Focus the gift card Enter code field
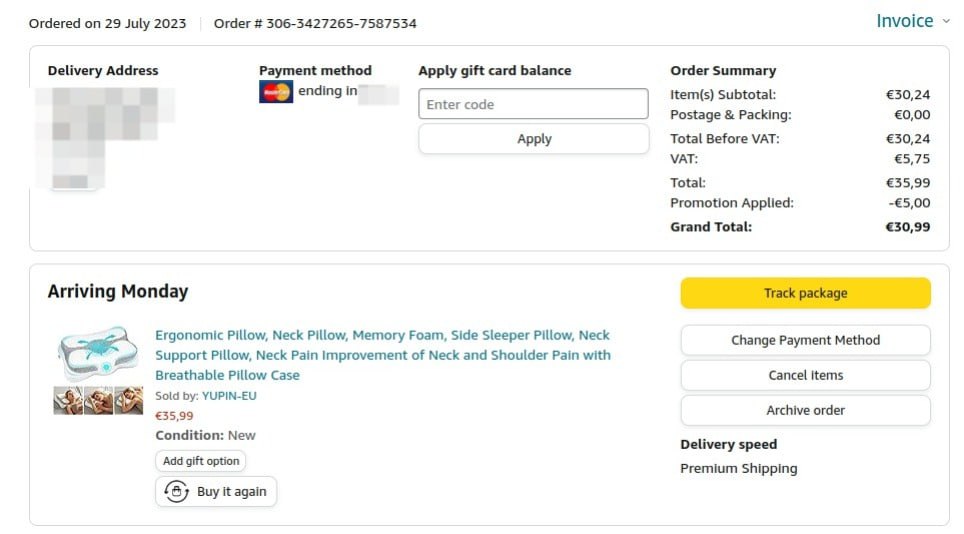The height and width of the screenshot is (534, 964). (533, 104)
